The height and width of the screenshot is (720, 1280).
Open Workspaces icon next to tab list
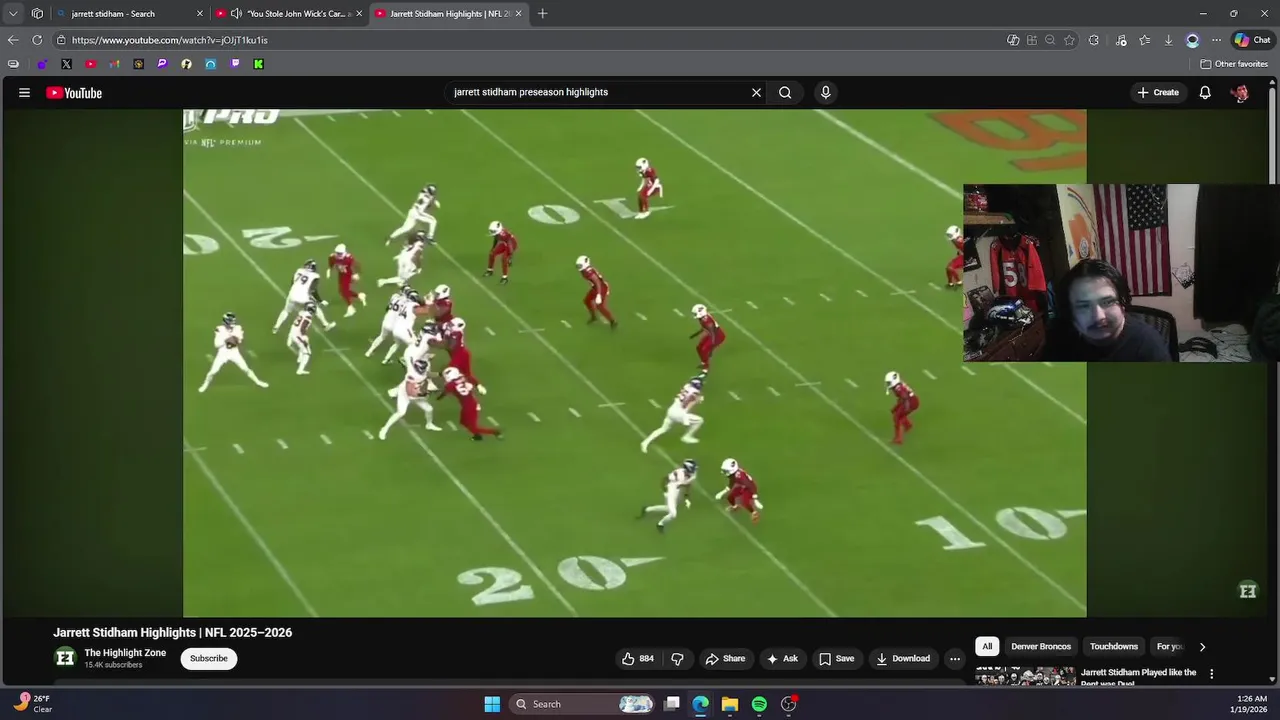(37, 13)
